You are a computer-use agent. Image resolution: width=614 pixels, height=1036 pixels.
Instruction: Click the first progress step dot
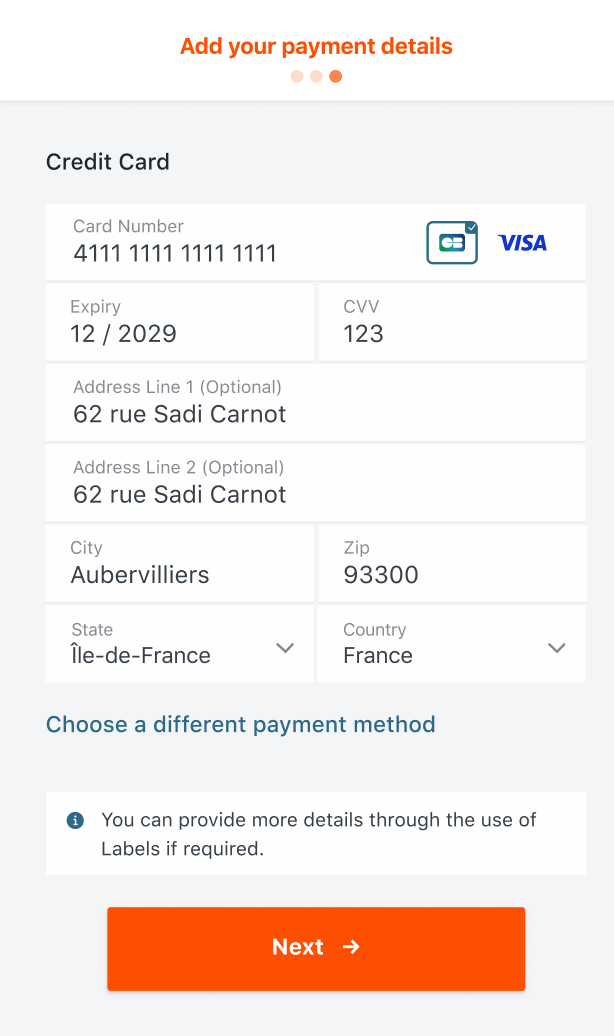(x=297, y=76)
